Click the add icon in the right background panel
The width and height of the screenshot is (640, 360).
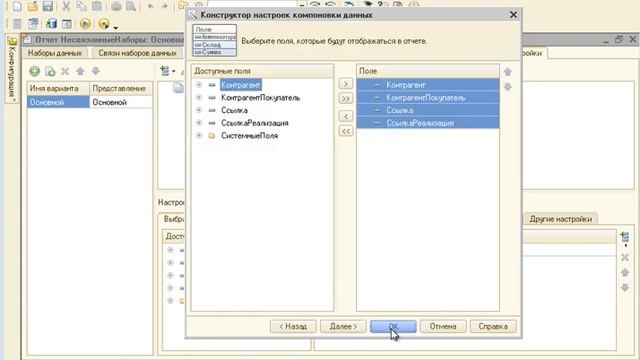[624, 238]
